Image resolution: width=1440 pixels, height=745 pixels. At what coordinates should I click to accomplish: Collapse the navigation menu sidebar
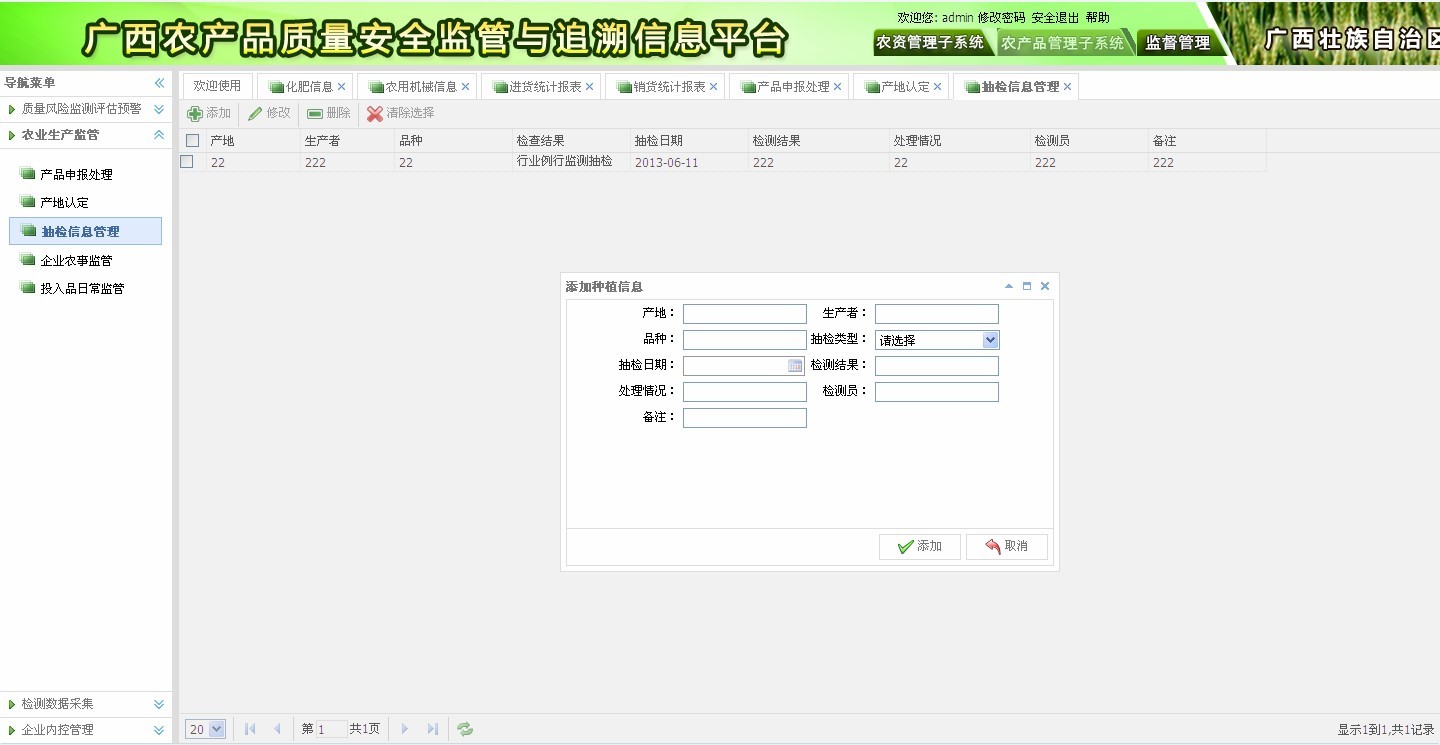[159, 83]
